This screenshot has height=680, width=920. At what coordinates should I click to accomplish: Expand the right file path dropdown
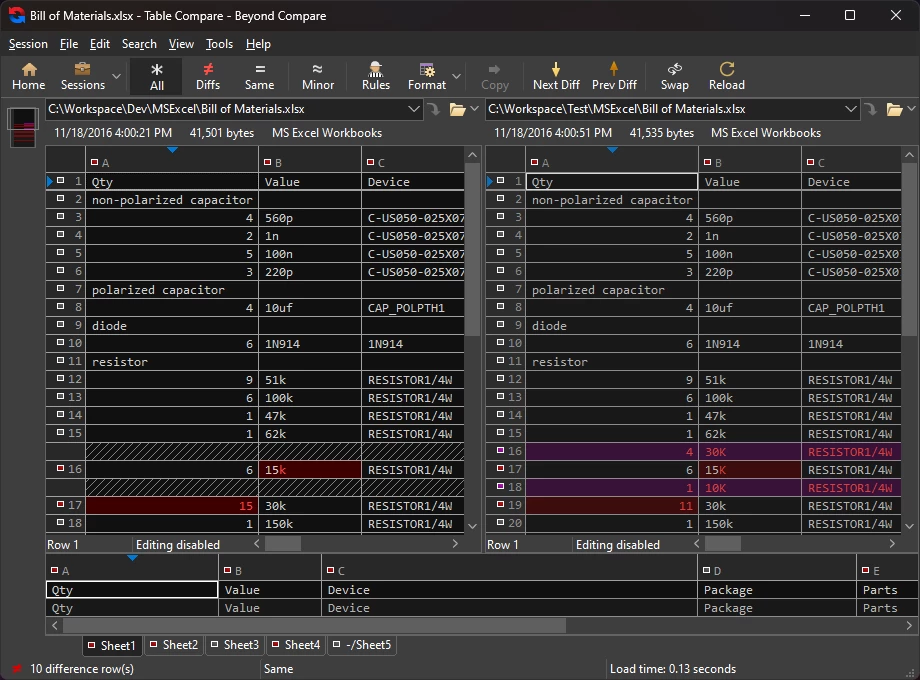[851, 109]
